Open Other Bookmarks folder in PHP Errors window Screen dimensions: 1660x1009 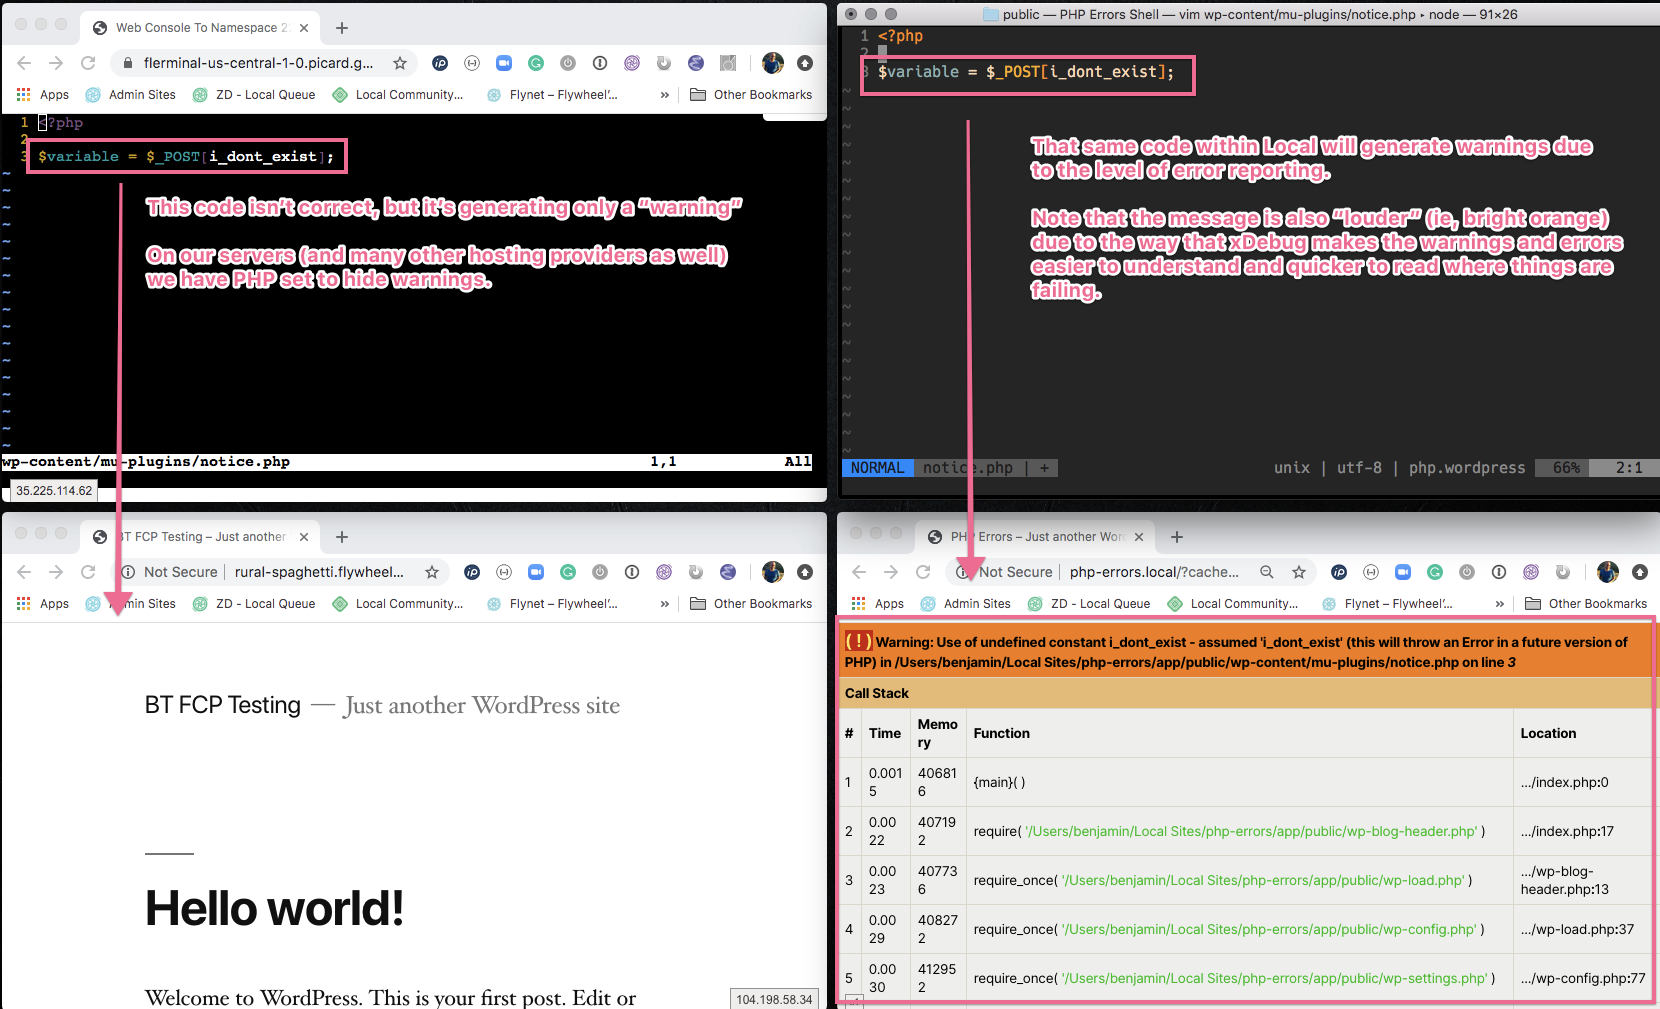tap(1586, 604)
